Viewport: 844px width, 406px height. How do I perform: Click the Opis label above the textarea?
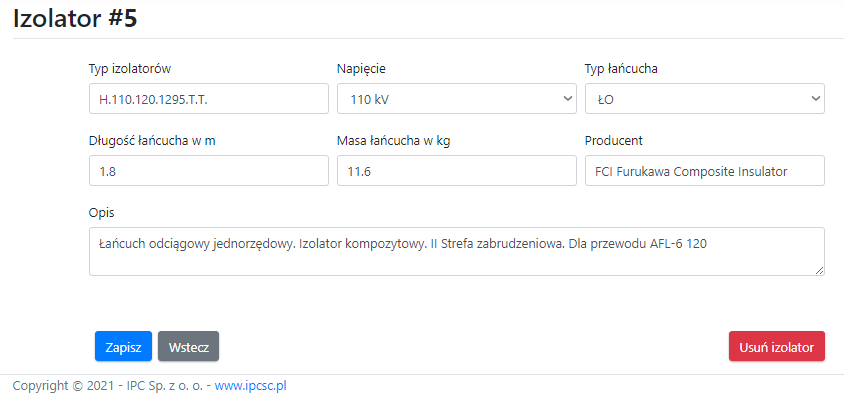click(102, 213)
